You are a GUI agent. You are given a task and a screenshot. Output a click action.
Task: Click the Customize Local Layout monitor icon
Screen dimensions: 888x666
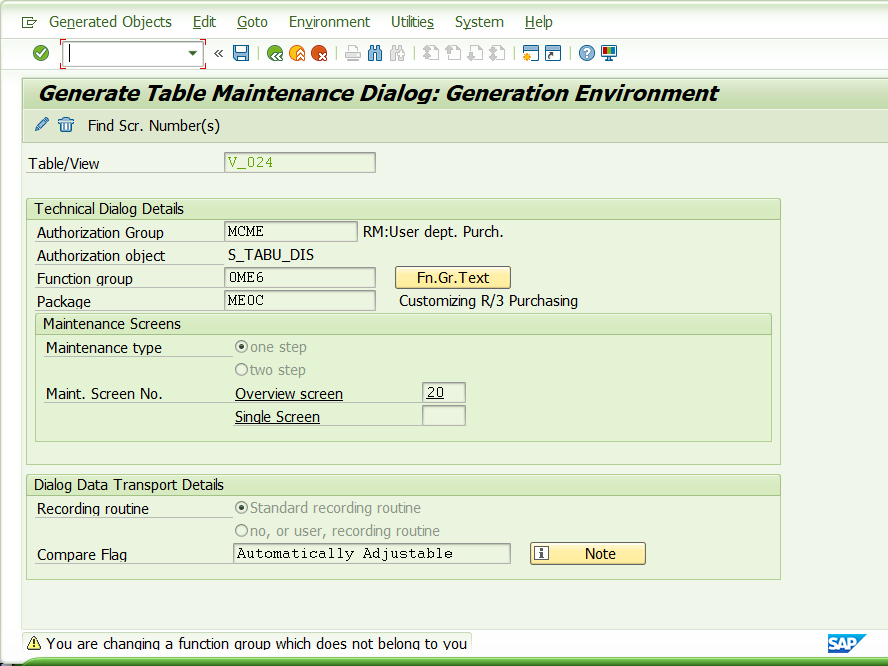tap(609, 53)
